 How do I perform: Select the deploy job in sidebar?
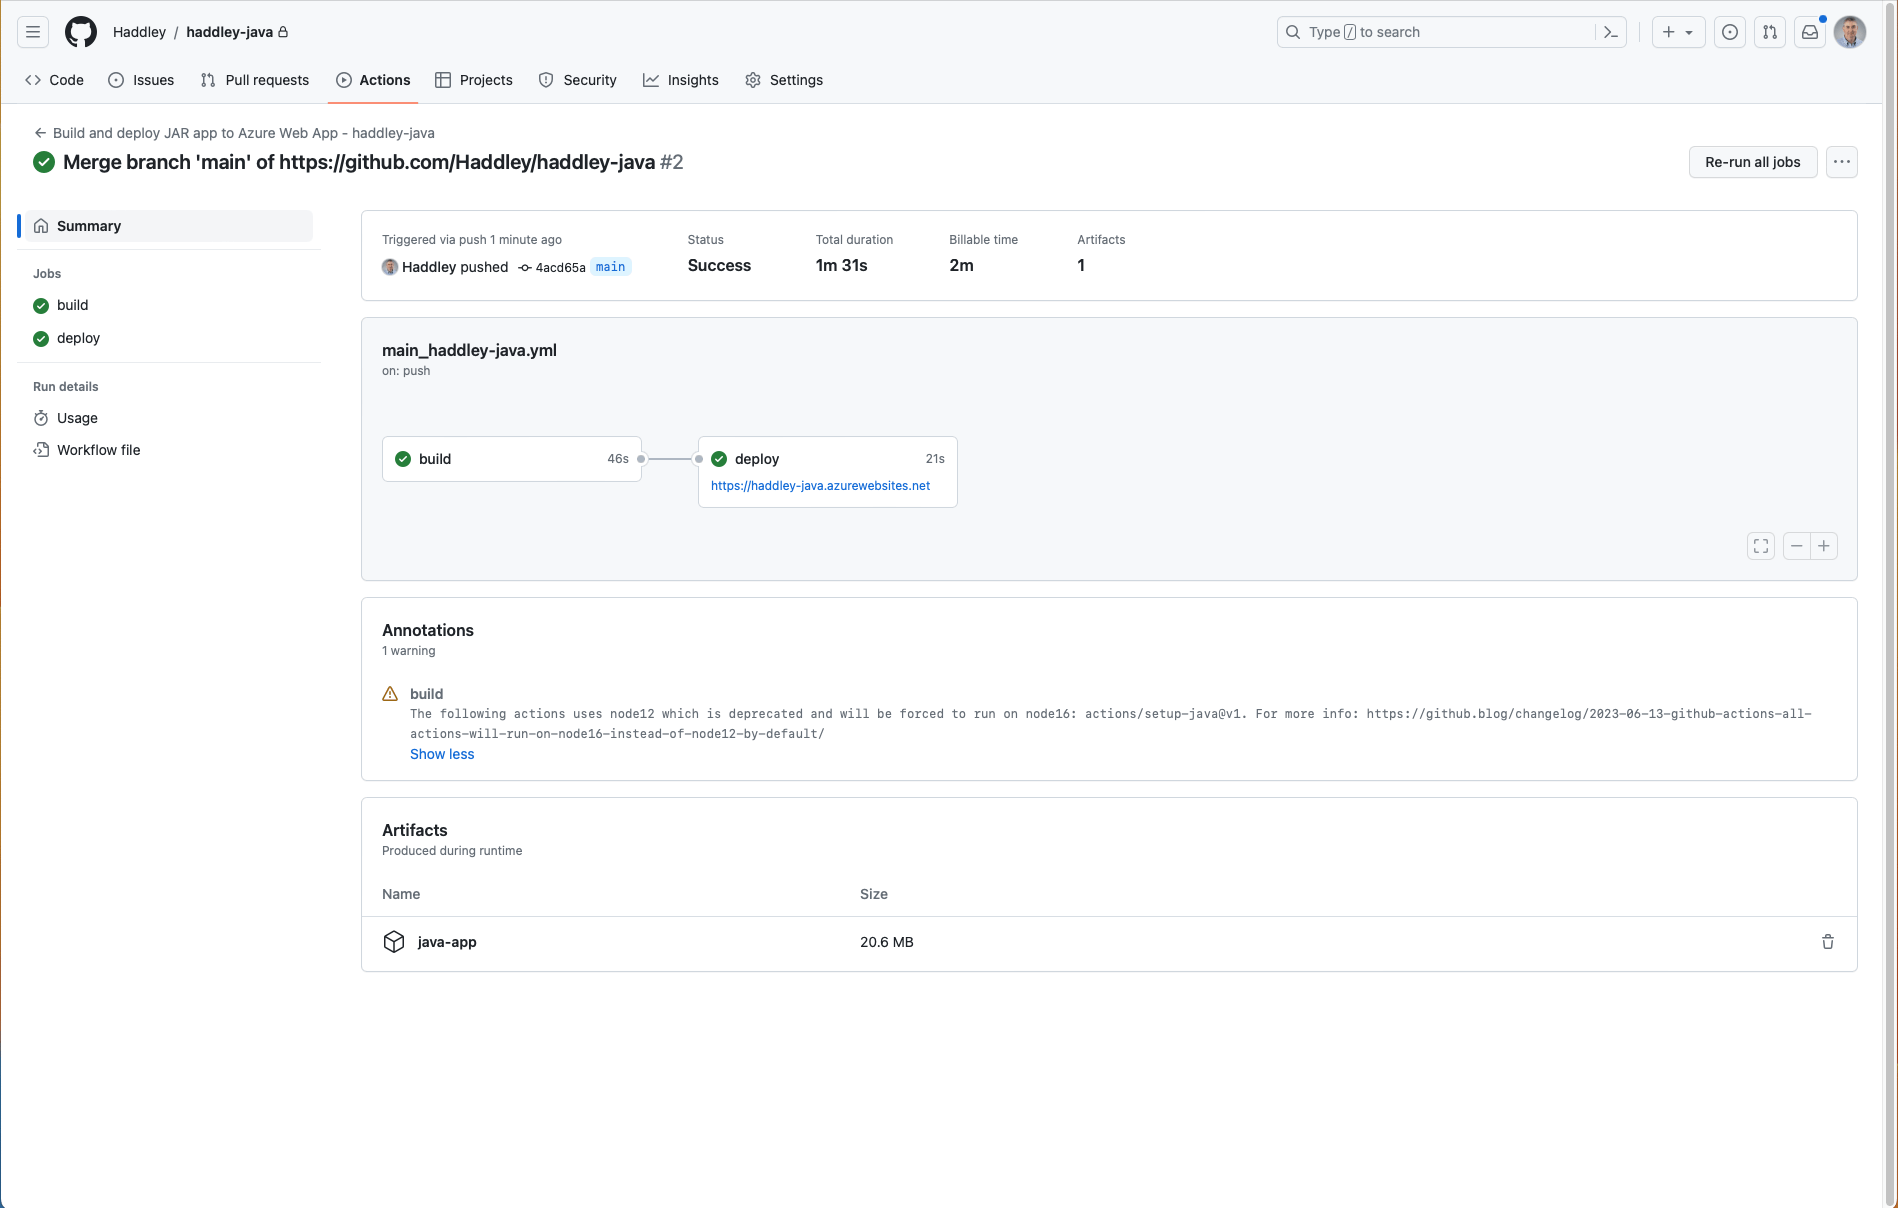pos(78,338)
